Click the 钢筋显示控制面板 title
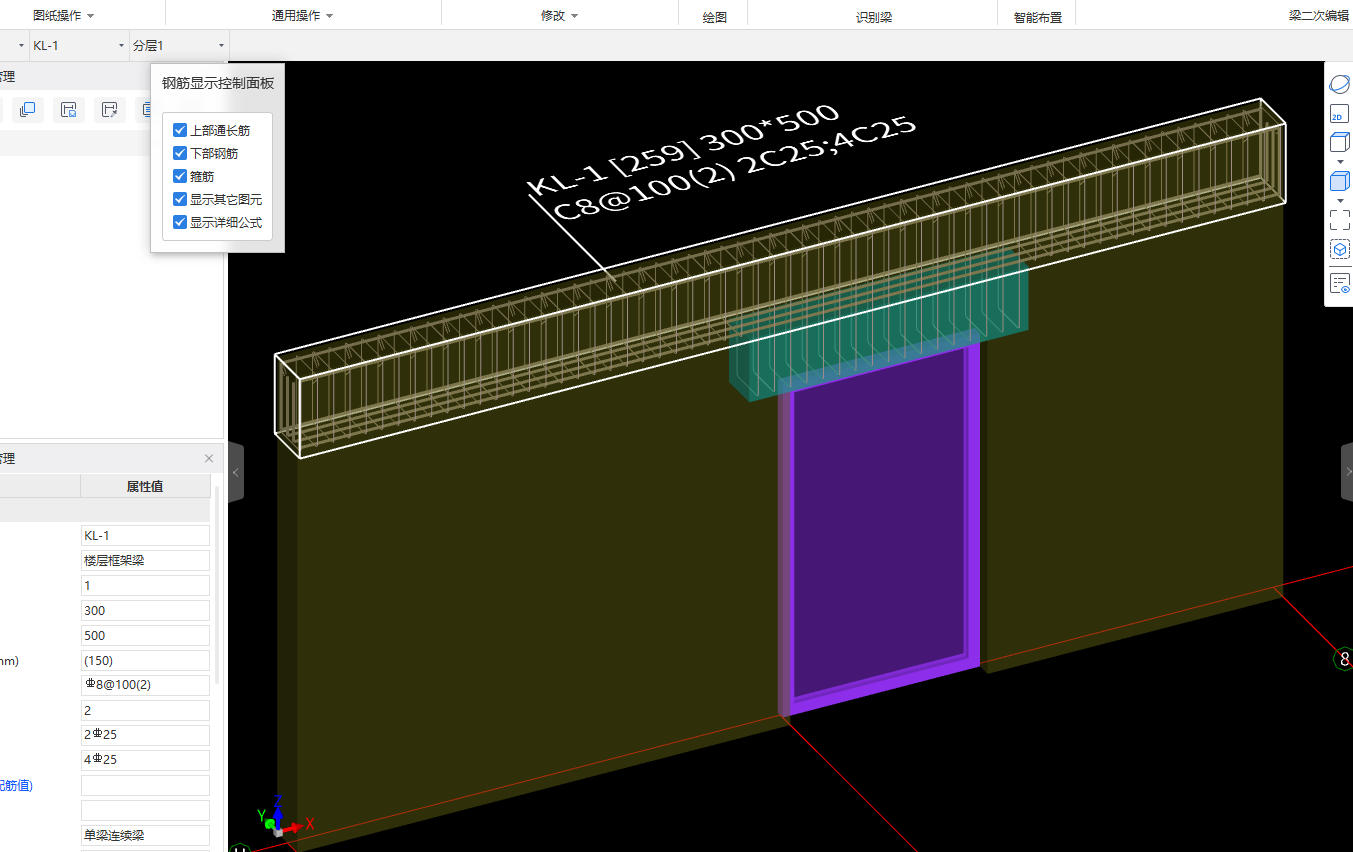The width and height of the screenshot is (1353, 852). [x=218, y=83]
